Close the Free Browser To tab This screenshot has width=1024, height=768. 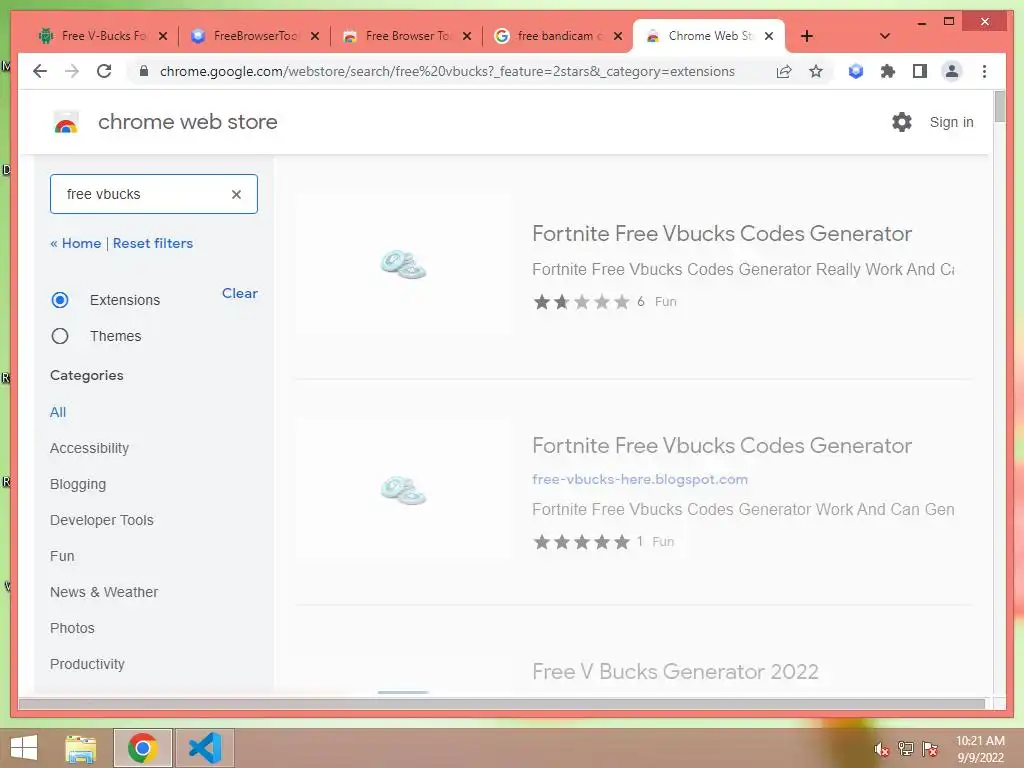coord(467,36)
